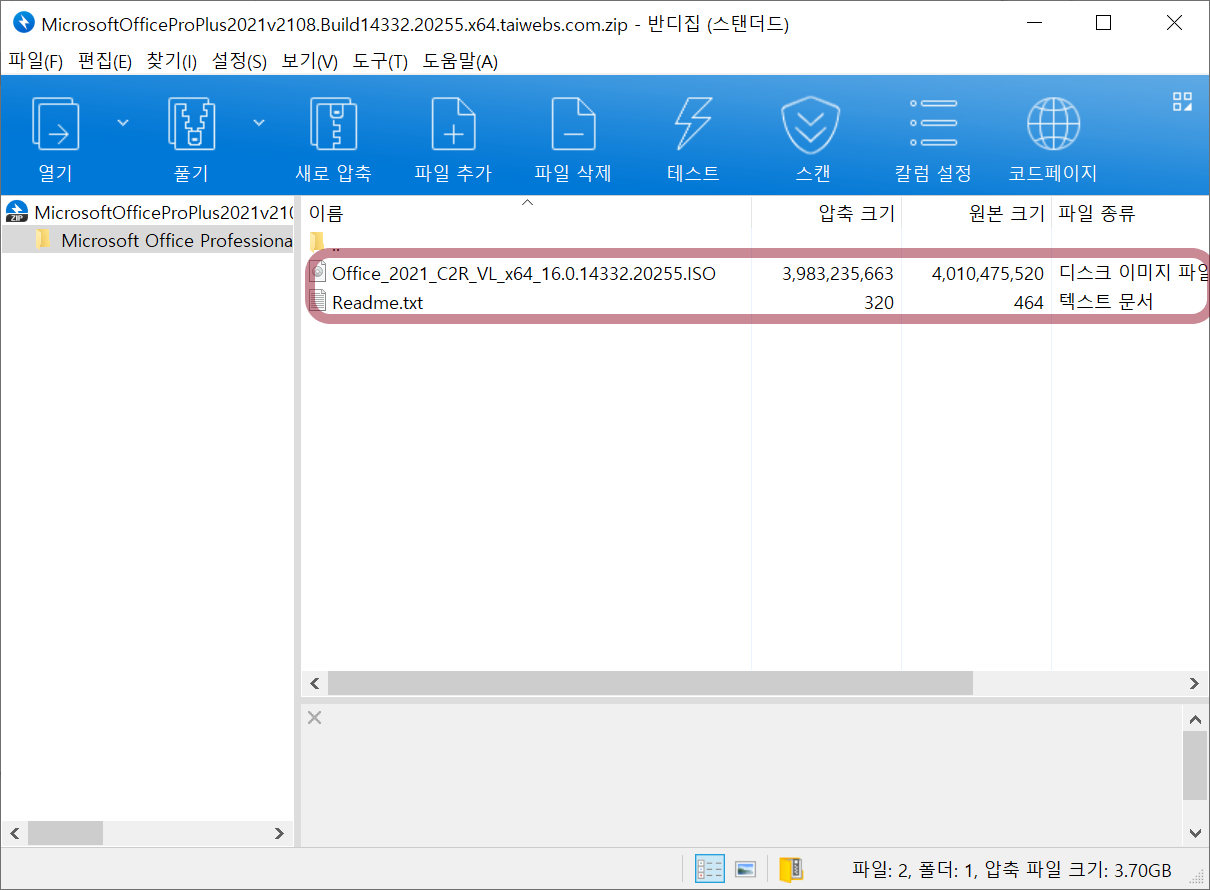Click the Readme.txt original size 464 cell
The image size is (1210, 890).
point(1028,302)
